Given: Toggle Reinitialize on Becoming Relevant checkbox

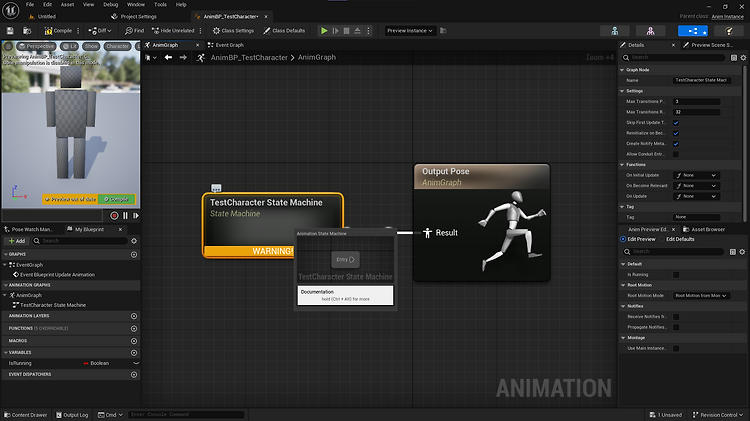Looking at the screenshot, I should pos(676,133).
